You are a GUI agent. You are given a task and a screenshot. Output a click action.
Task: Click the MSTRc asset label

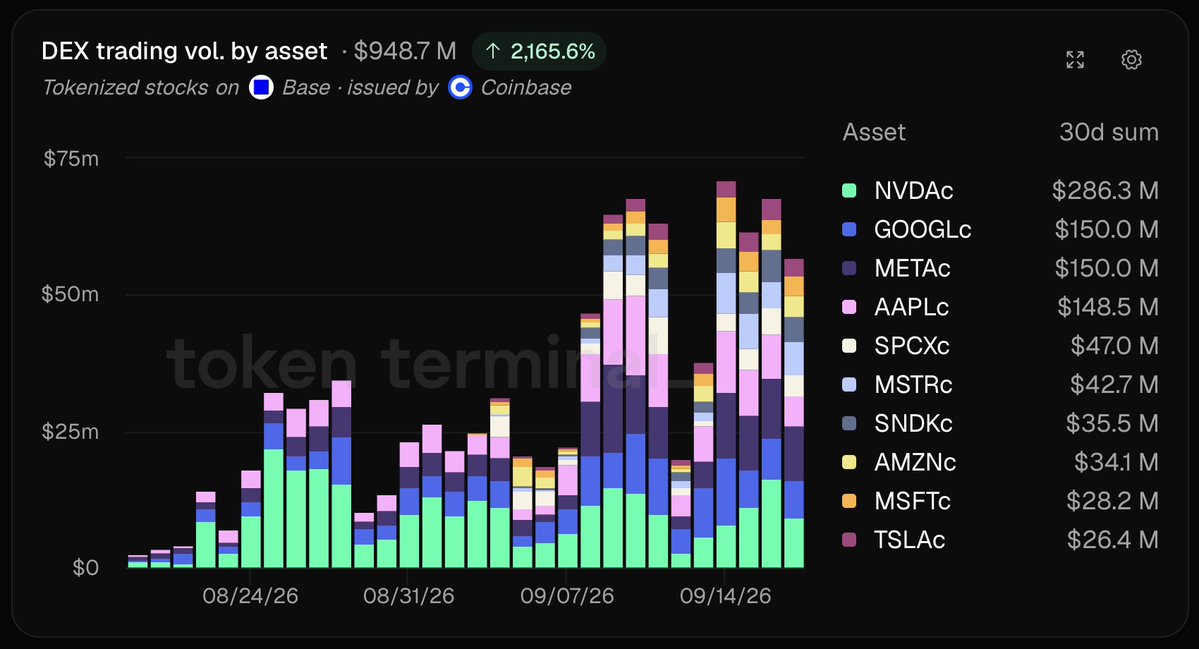tap(913, 385)
